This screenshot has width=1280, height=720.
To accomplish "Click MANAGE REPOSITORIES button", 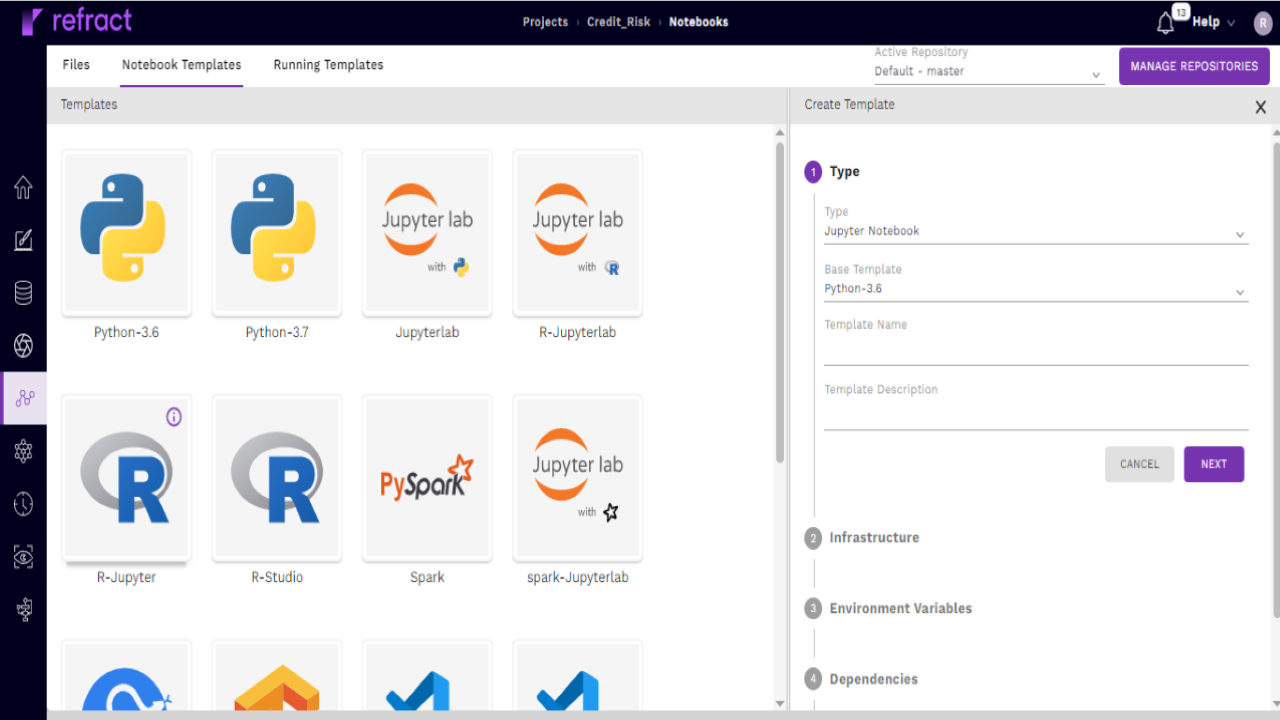I will pos(1194,65).
